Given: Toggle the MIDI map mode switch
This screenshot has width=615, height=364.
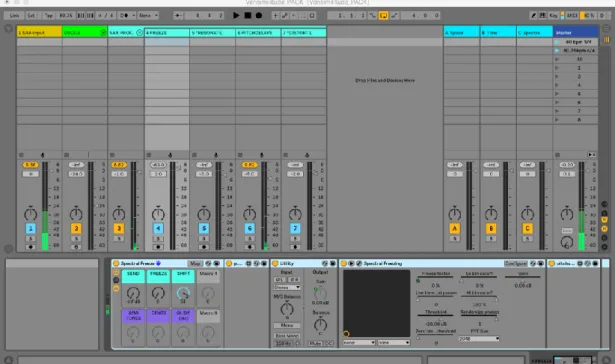Looking at the screenshot, I should point(572,15).
